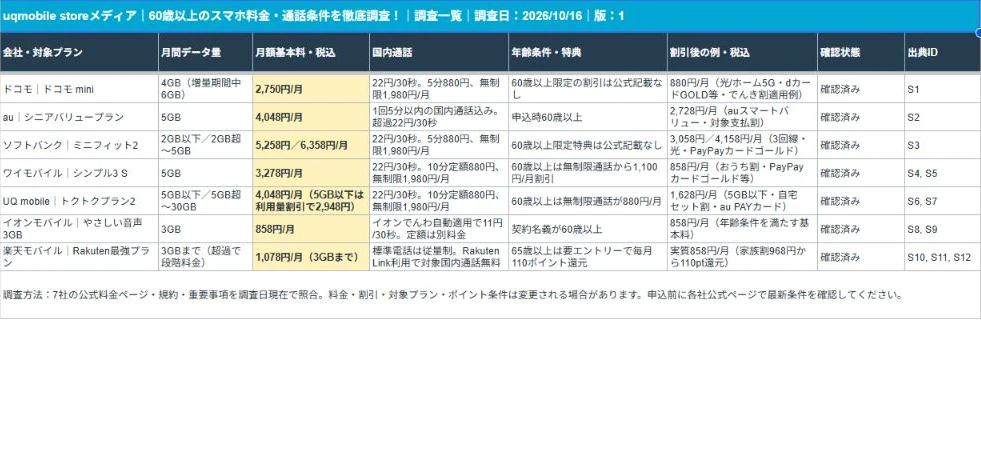This screenshot has width=981, height=467.
Task: Click the source ID "S1"
Action: click(942, 89)
